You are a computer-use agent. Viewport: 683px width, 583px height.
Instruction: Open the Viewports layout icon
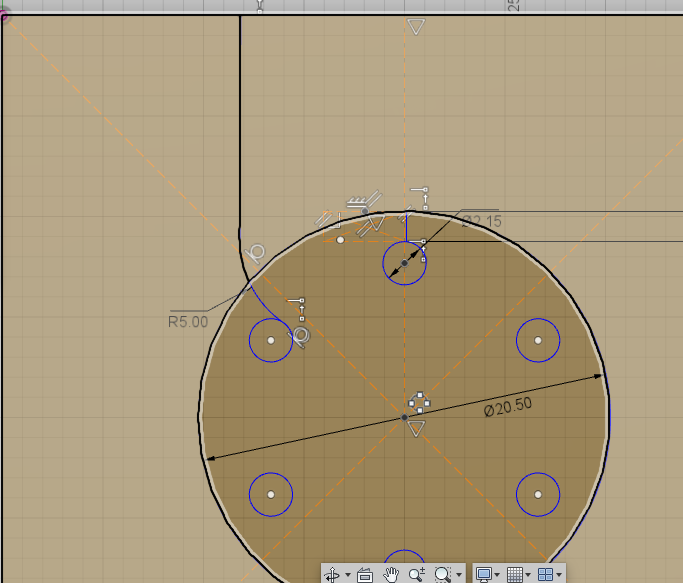pos(545,574)
